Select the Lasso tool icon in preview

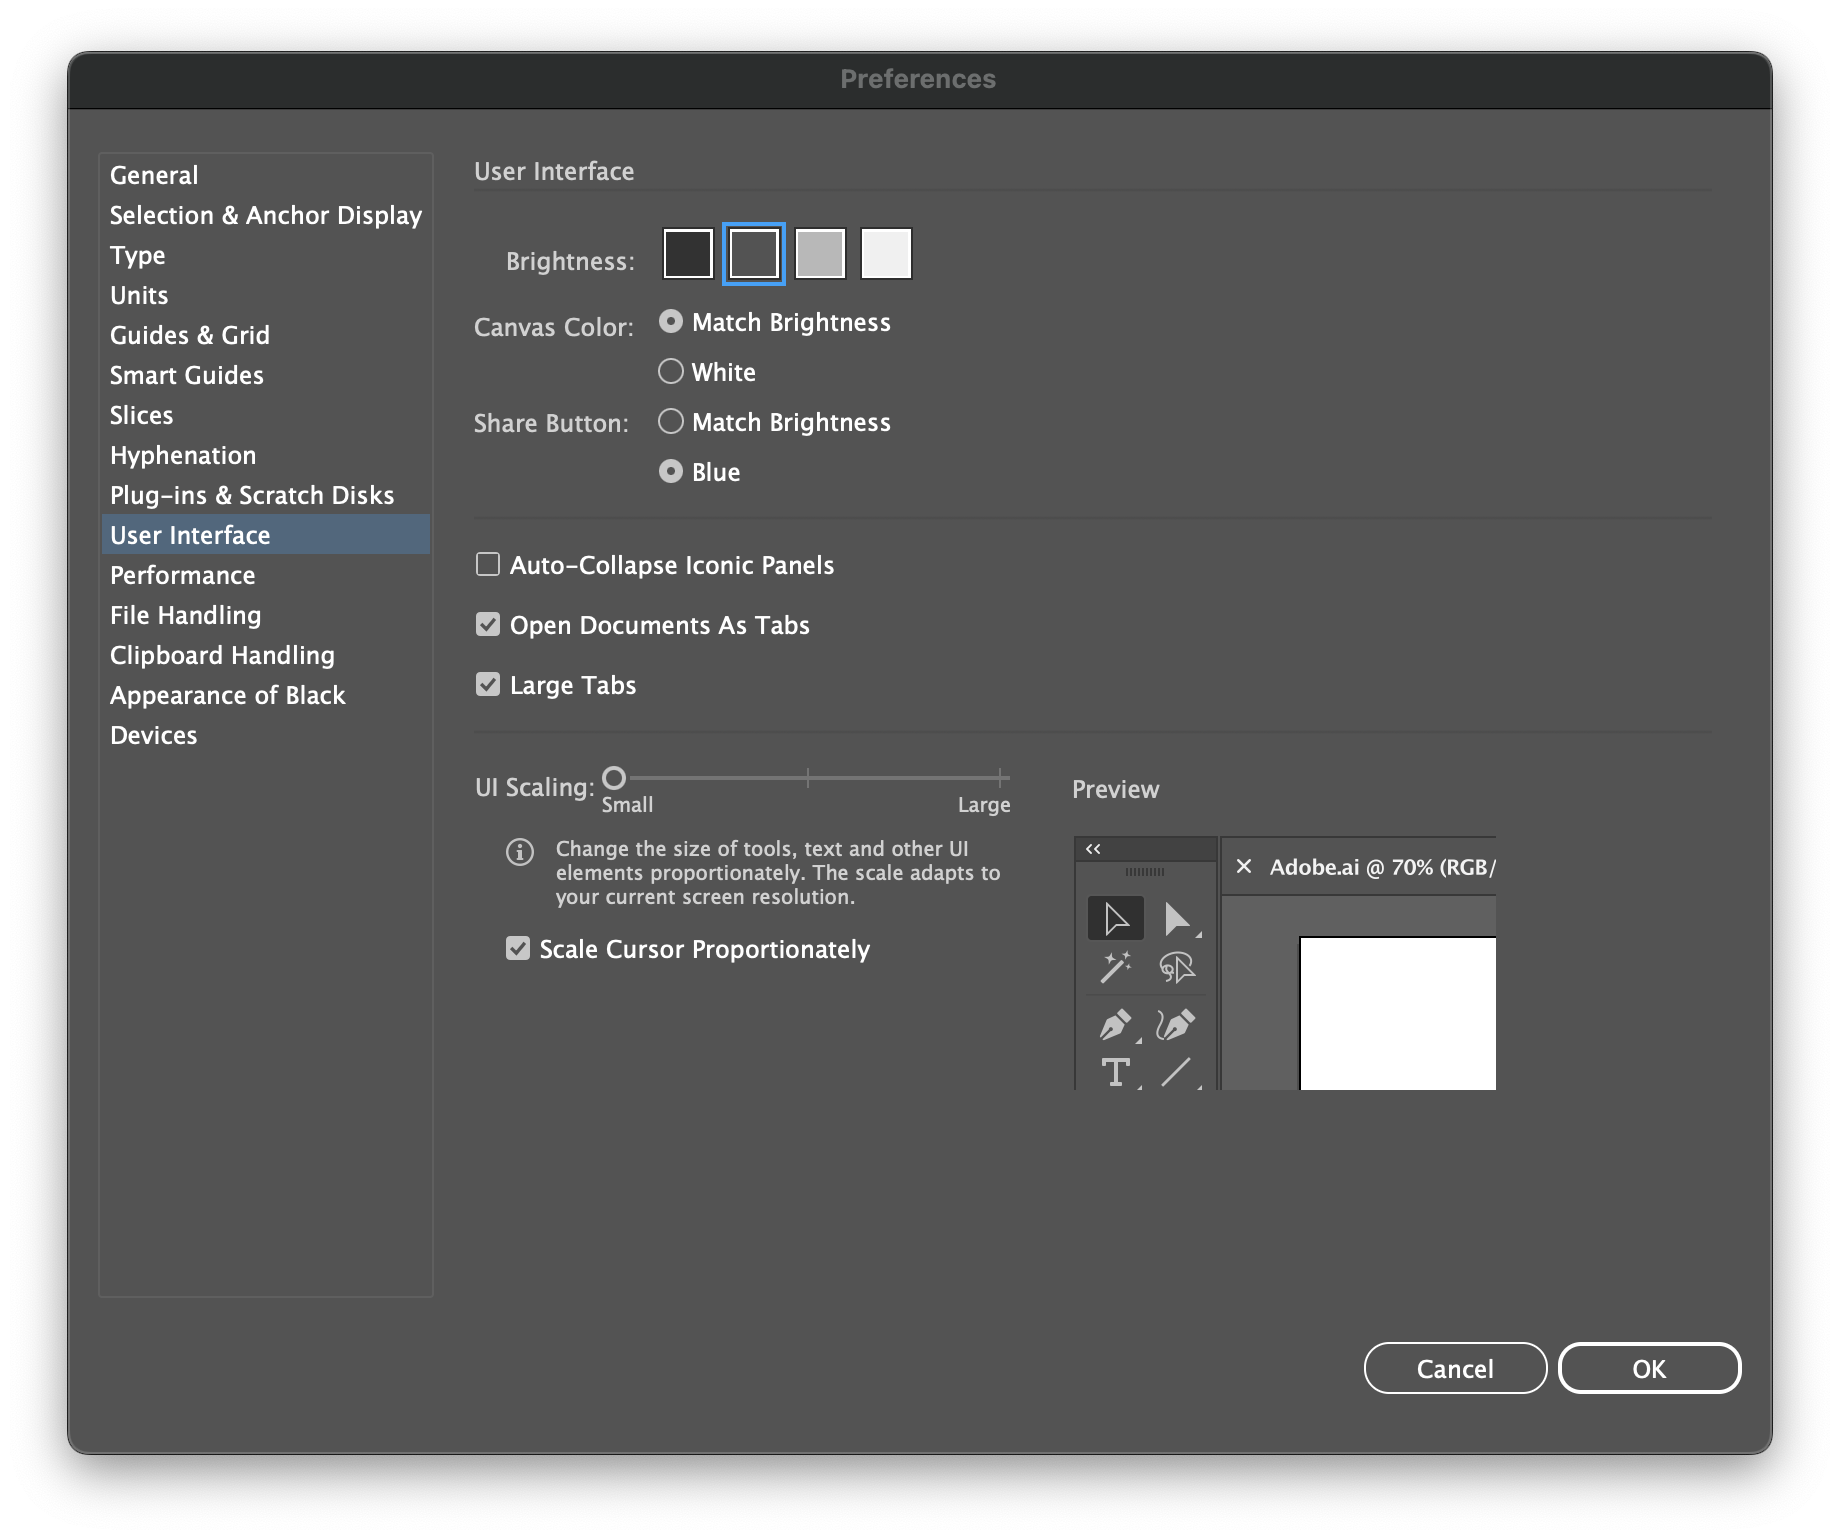1177,967
